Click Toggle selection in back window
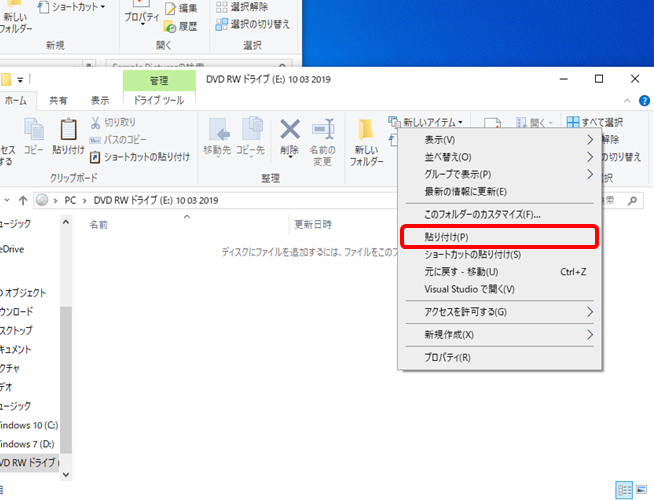 pos(252,24)
